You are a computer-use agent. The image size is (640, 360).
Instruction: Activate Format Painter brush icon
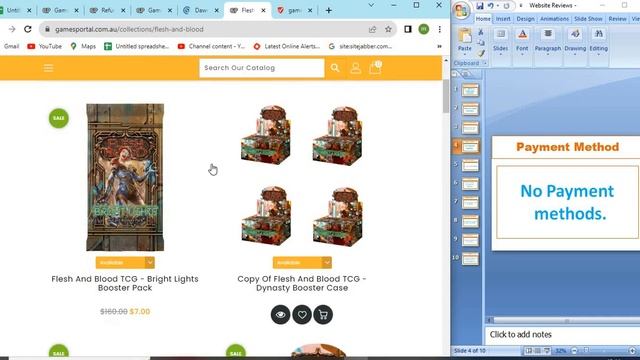click(481, 53)
